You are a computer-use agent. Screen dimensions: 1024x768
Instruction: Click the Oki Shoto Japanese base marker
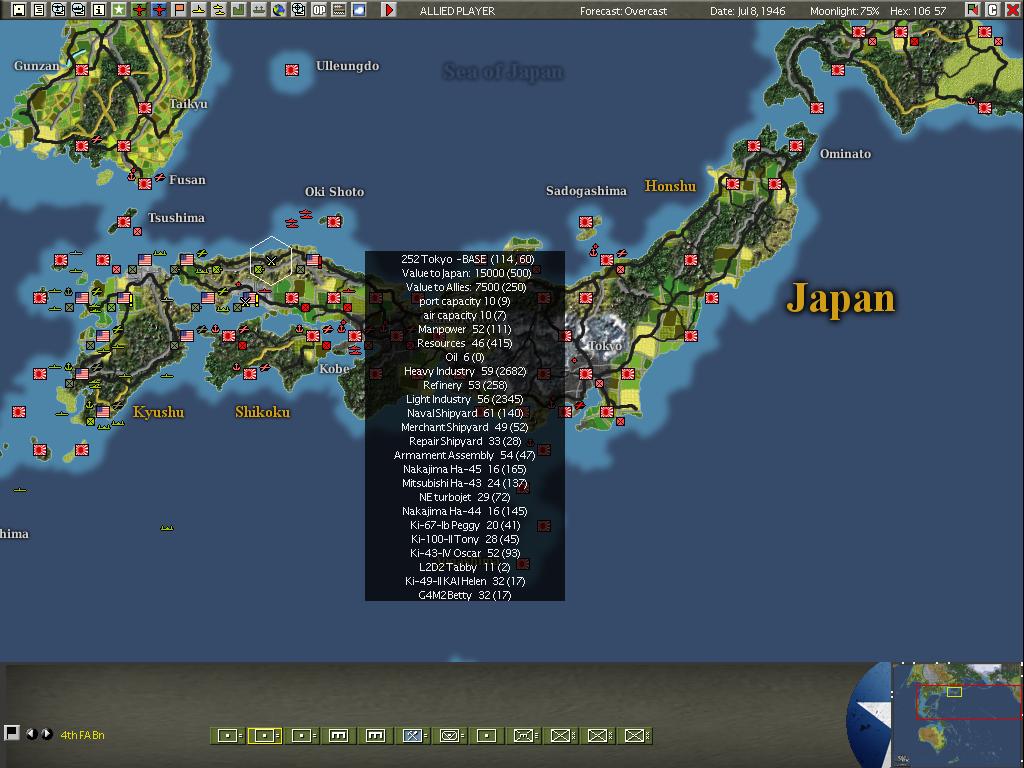pyautogui.click(x=334, y=222)
